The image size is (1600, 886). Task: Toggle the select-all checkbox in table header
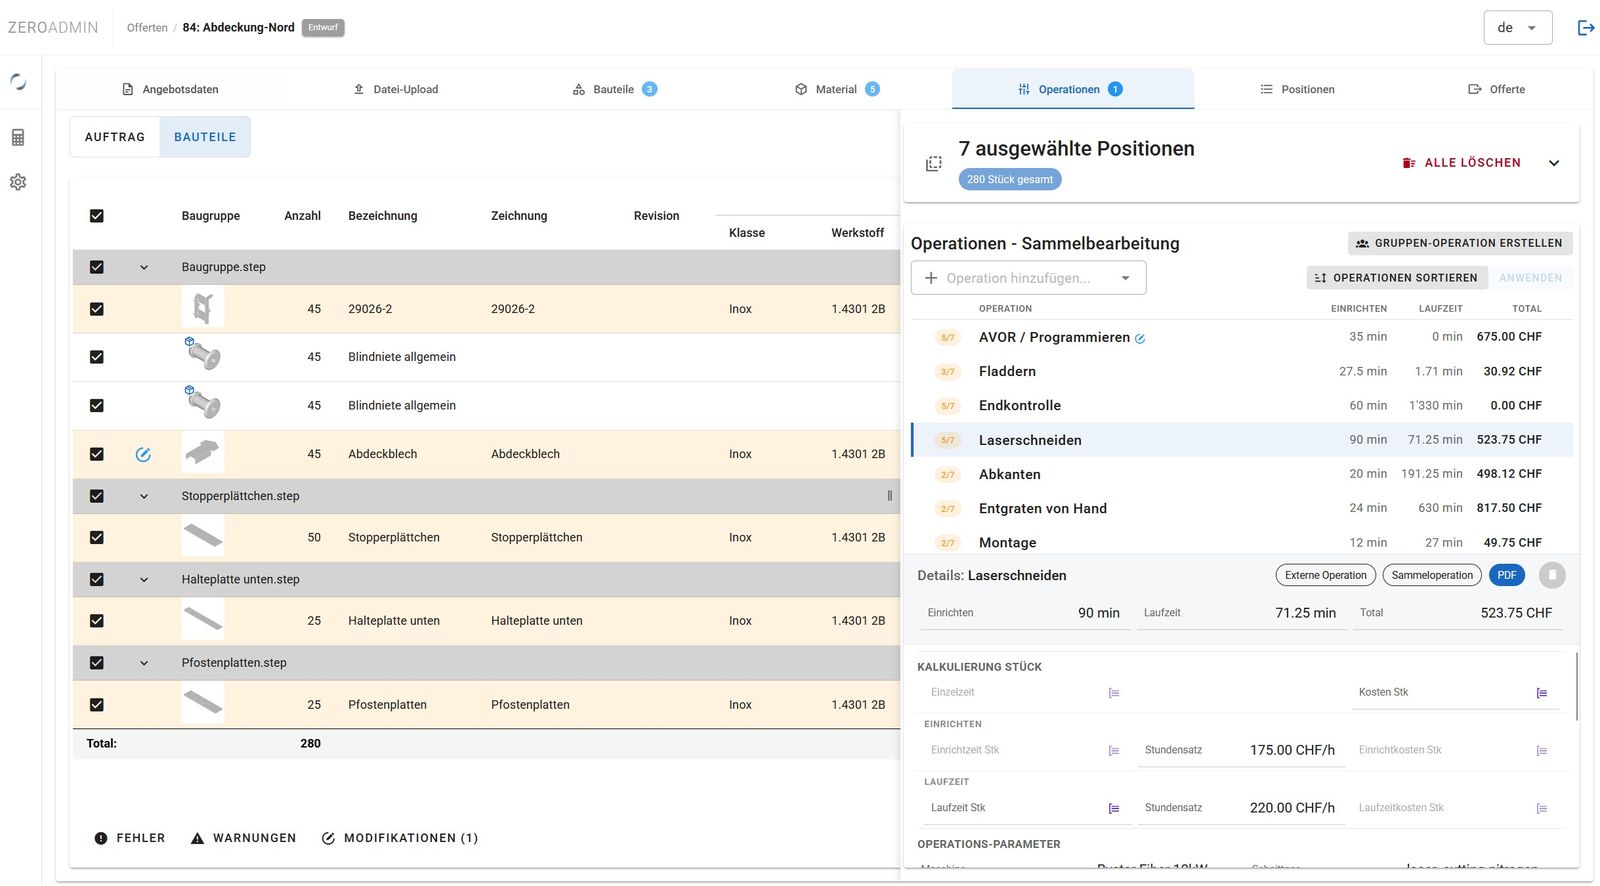click(97, 216)
